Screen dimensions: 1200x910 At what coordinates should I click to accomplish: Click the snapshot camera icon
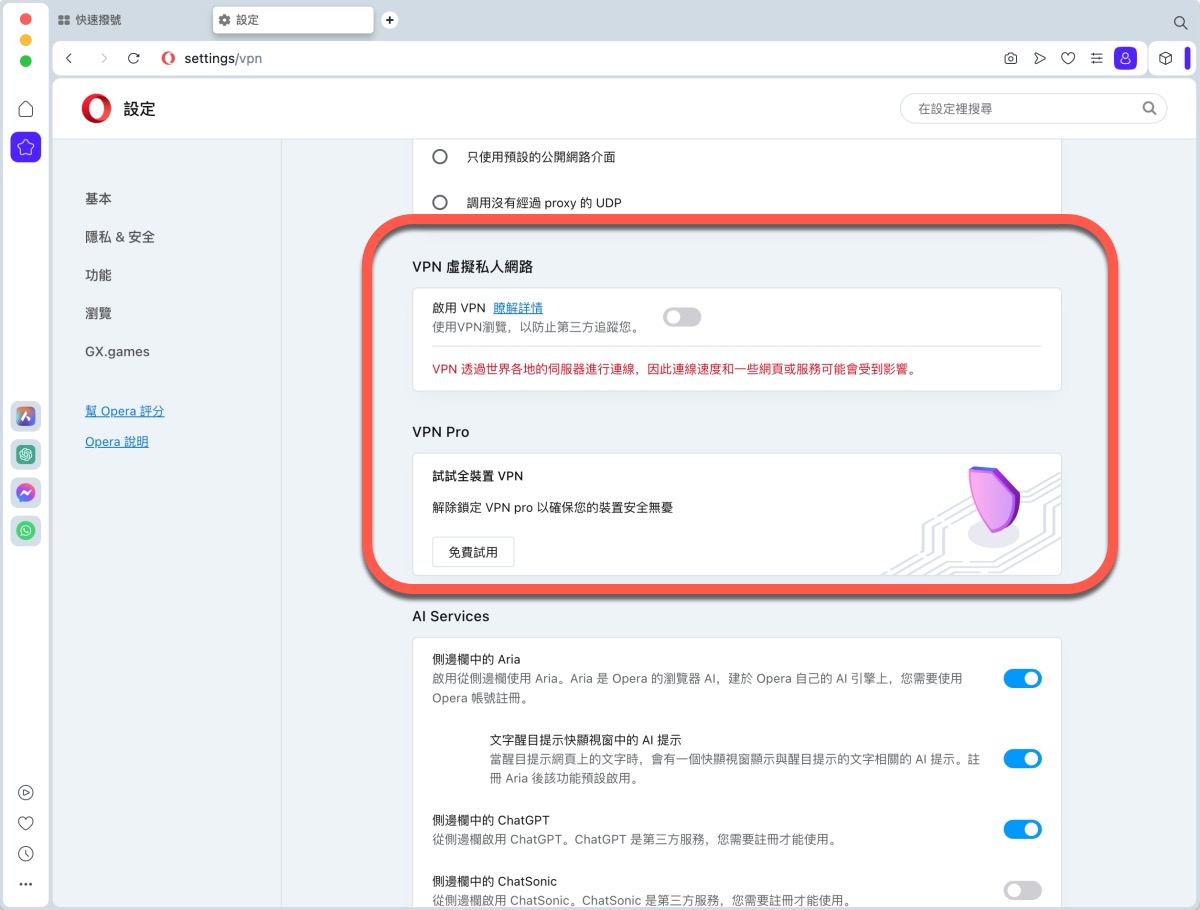[1011, 59]
